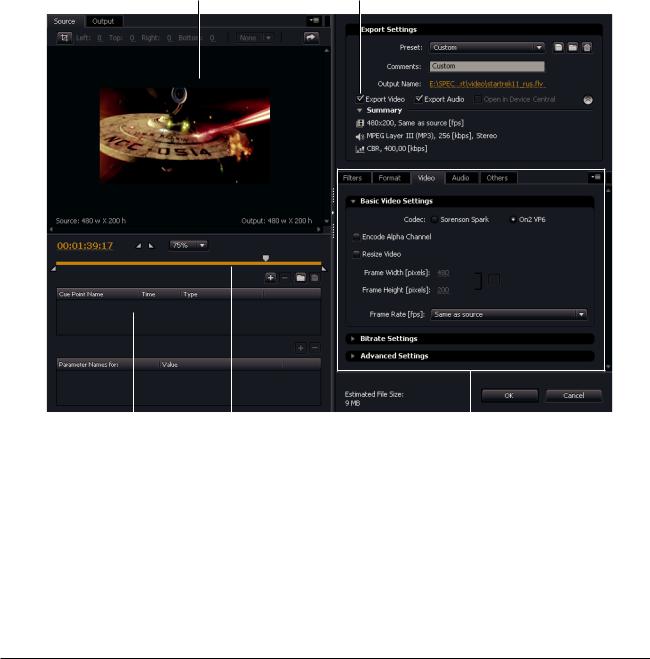The width and height of the screenshot is (650, 659).
Task: Click the Set In Point triangle icon
Action: click(x=138, y=245)
